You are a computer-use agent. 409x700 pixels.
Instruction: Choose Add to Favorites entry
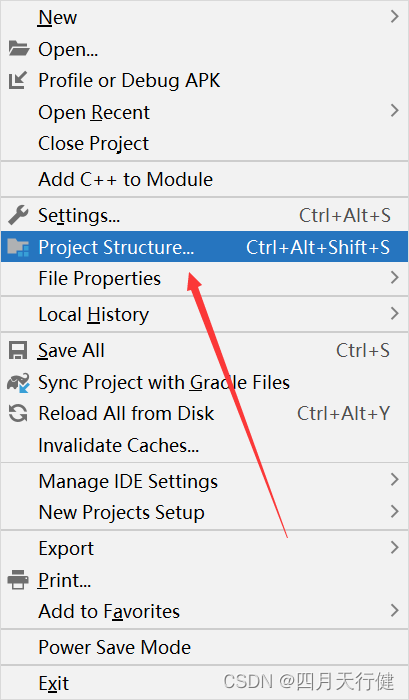[x=204, y=611]
